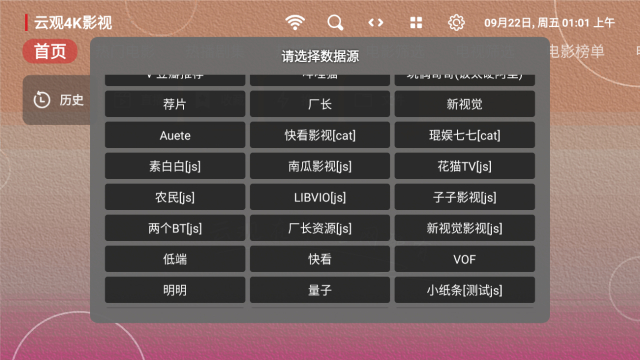Select 农民[js] source
This screenshot has height=360, width=640.
point(175,197)
